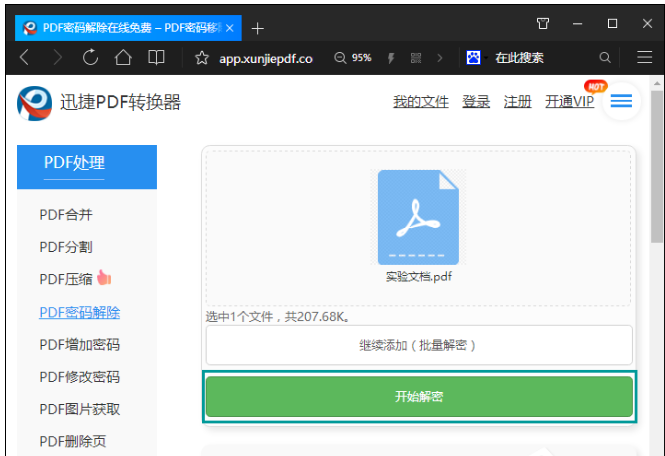This screenshot has height=456, width=665.
Task: Open 我的文件 link
Action: (x=421, y=102)
